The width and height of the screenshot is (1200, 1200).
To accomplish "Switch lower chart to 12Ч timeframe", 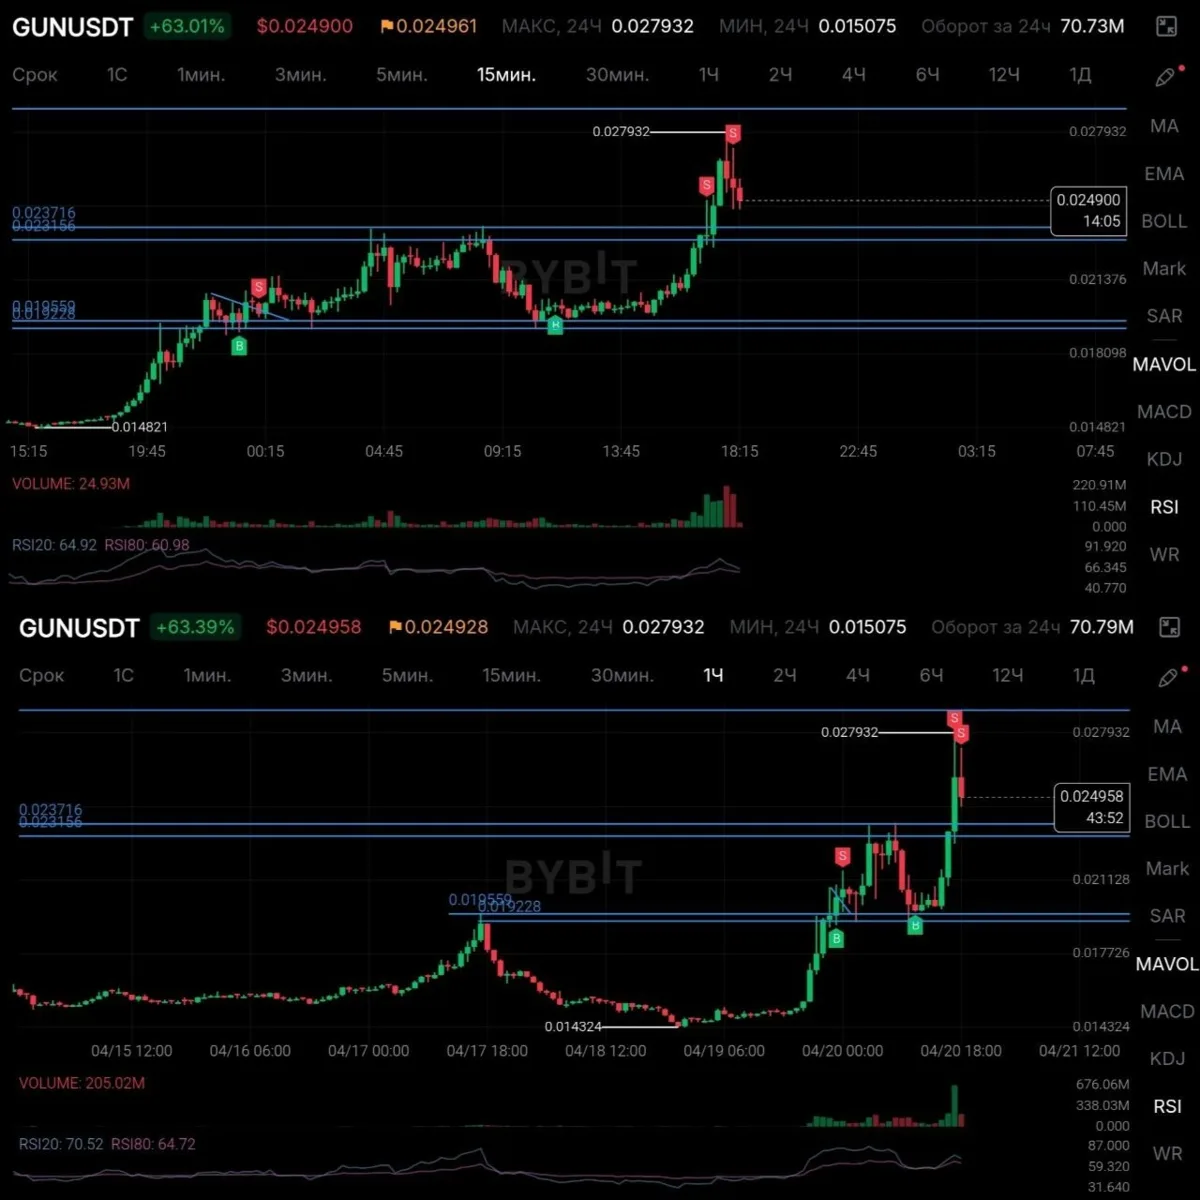I will 1008,676.
